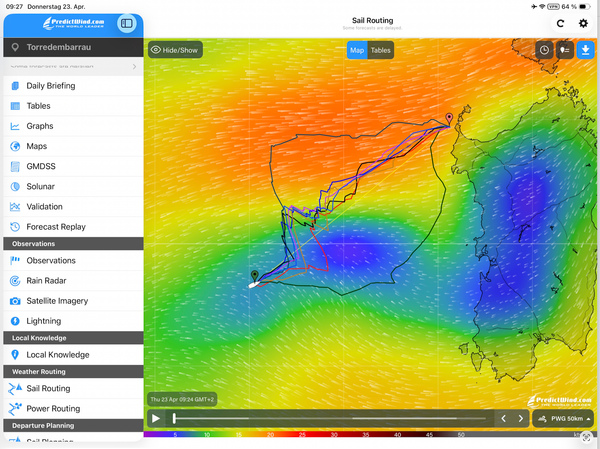The width and height of the screenshot is (600, 449).
Task: Click the PredictWind.com logo header
Action: click(73, 23)
